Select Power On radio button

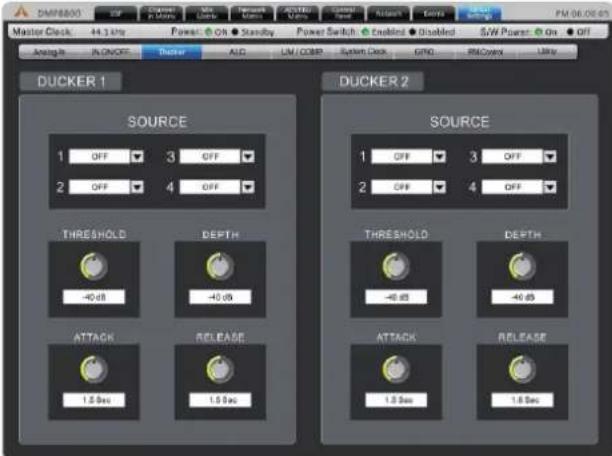click(x=209, y=32)
